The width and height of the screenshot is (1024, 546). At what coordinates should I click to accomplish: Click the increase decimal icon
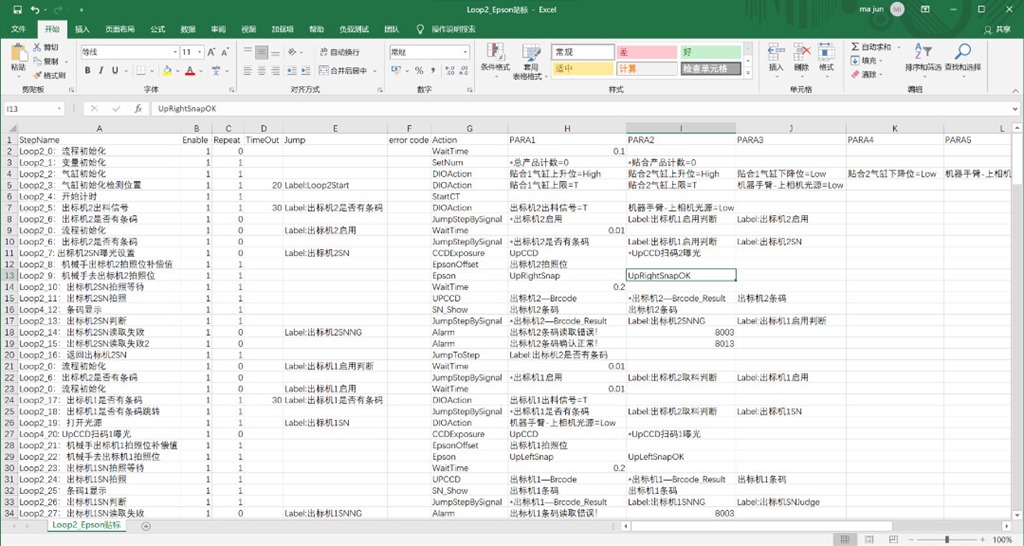pos(451,71)
